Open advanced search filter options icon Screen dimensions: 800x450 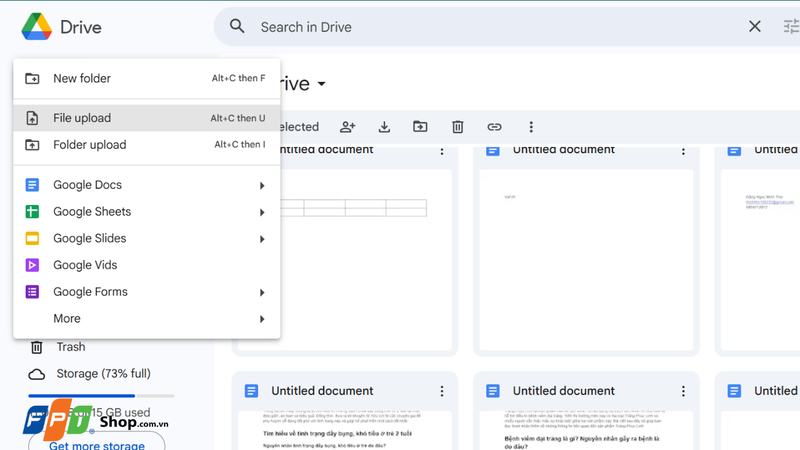click(791, 27)
